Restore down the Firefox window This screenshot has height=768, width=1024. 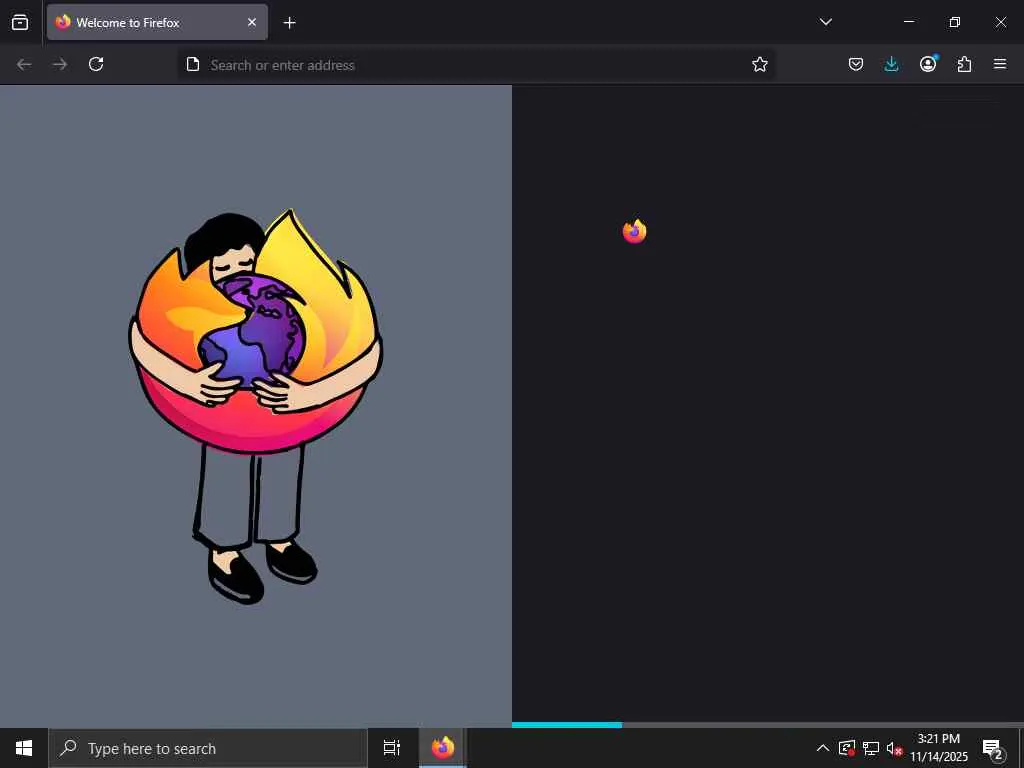[955, 22]
